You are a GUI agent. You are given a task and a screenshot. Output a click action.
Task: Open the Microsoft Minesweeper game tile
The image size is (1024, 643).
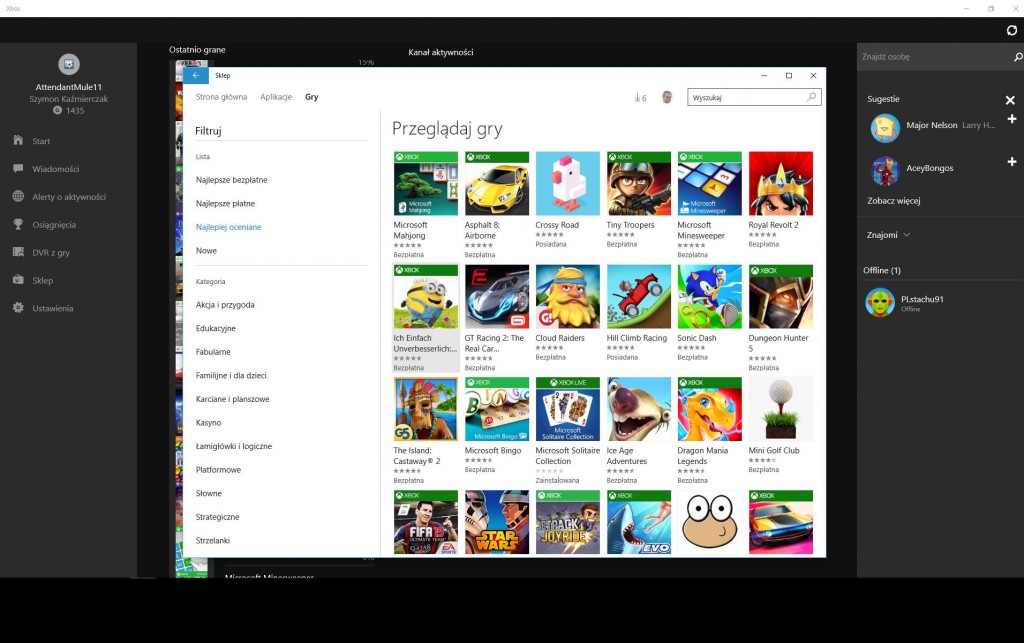click(x=709, y=183)
